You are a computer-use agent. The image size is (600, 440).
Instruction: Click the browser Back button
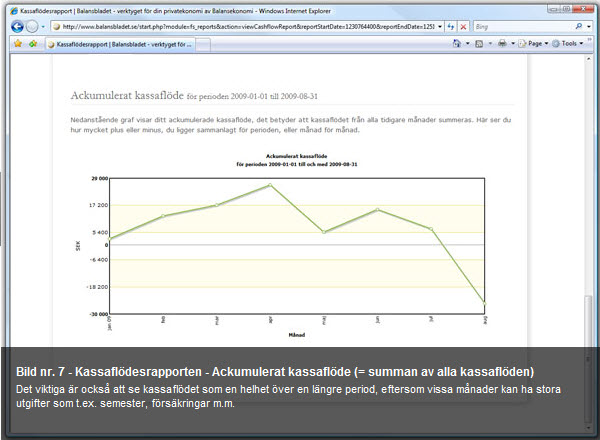[x=17, y=26]
